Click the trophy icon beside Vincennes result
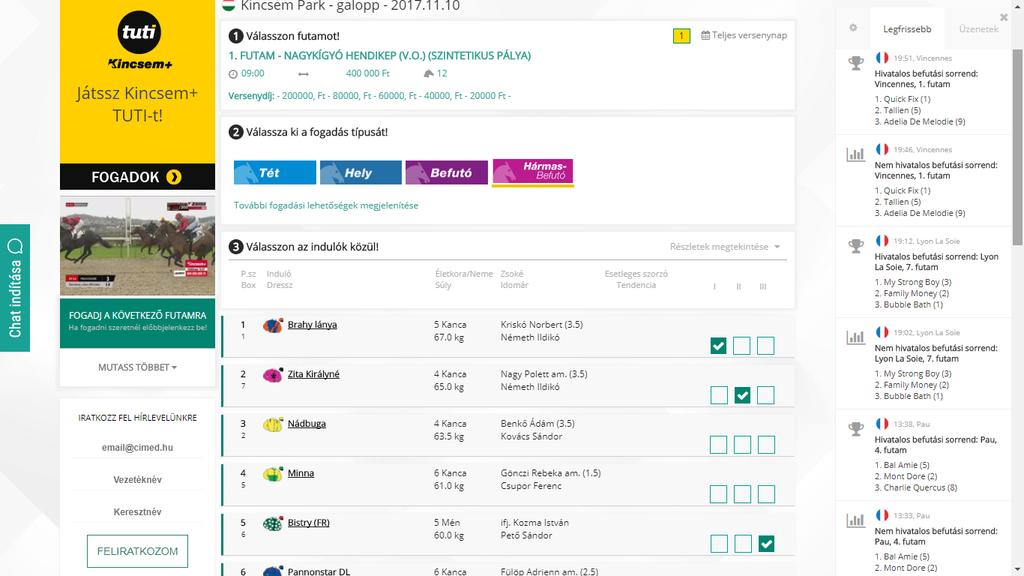Screen dimensions: 1024x576 pos(855,63)
